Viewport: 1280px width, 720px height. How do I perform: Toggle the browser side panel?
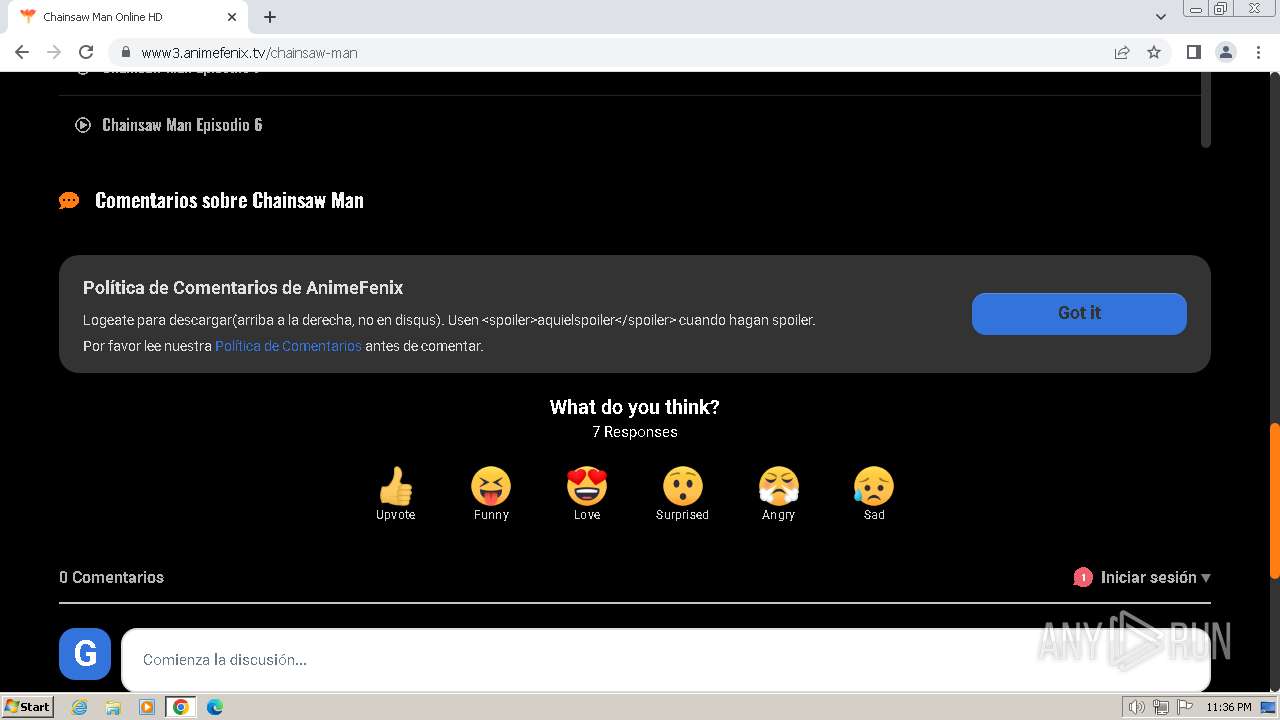click(x=1194, y=52)
